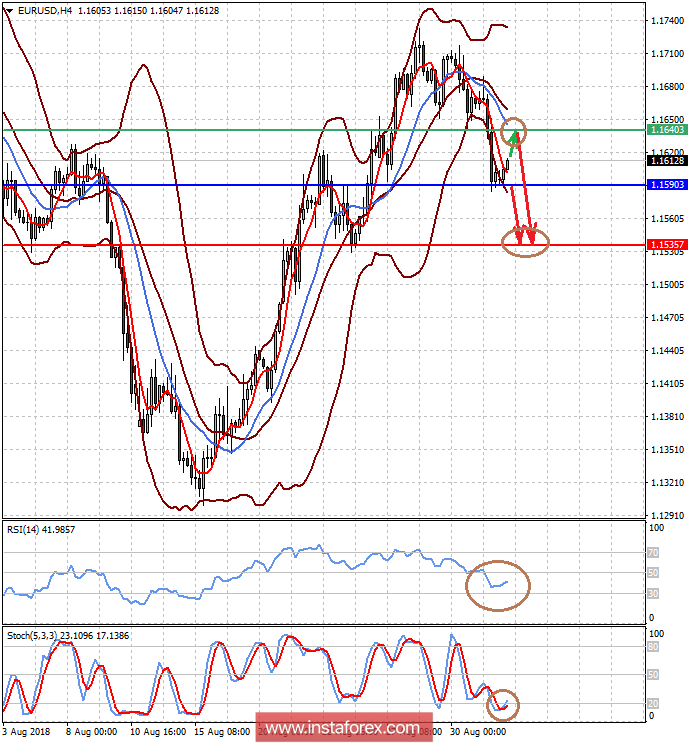Screen dimensions: 688x743
Task: Click the Stochastic 80 level marker
Action: coord(653,647)
